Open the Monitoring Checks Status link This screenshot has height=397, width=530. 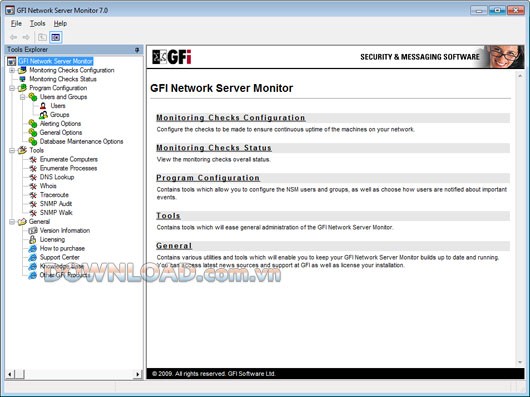point(214,148)
